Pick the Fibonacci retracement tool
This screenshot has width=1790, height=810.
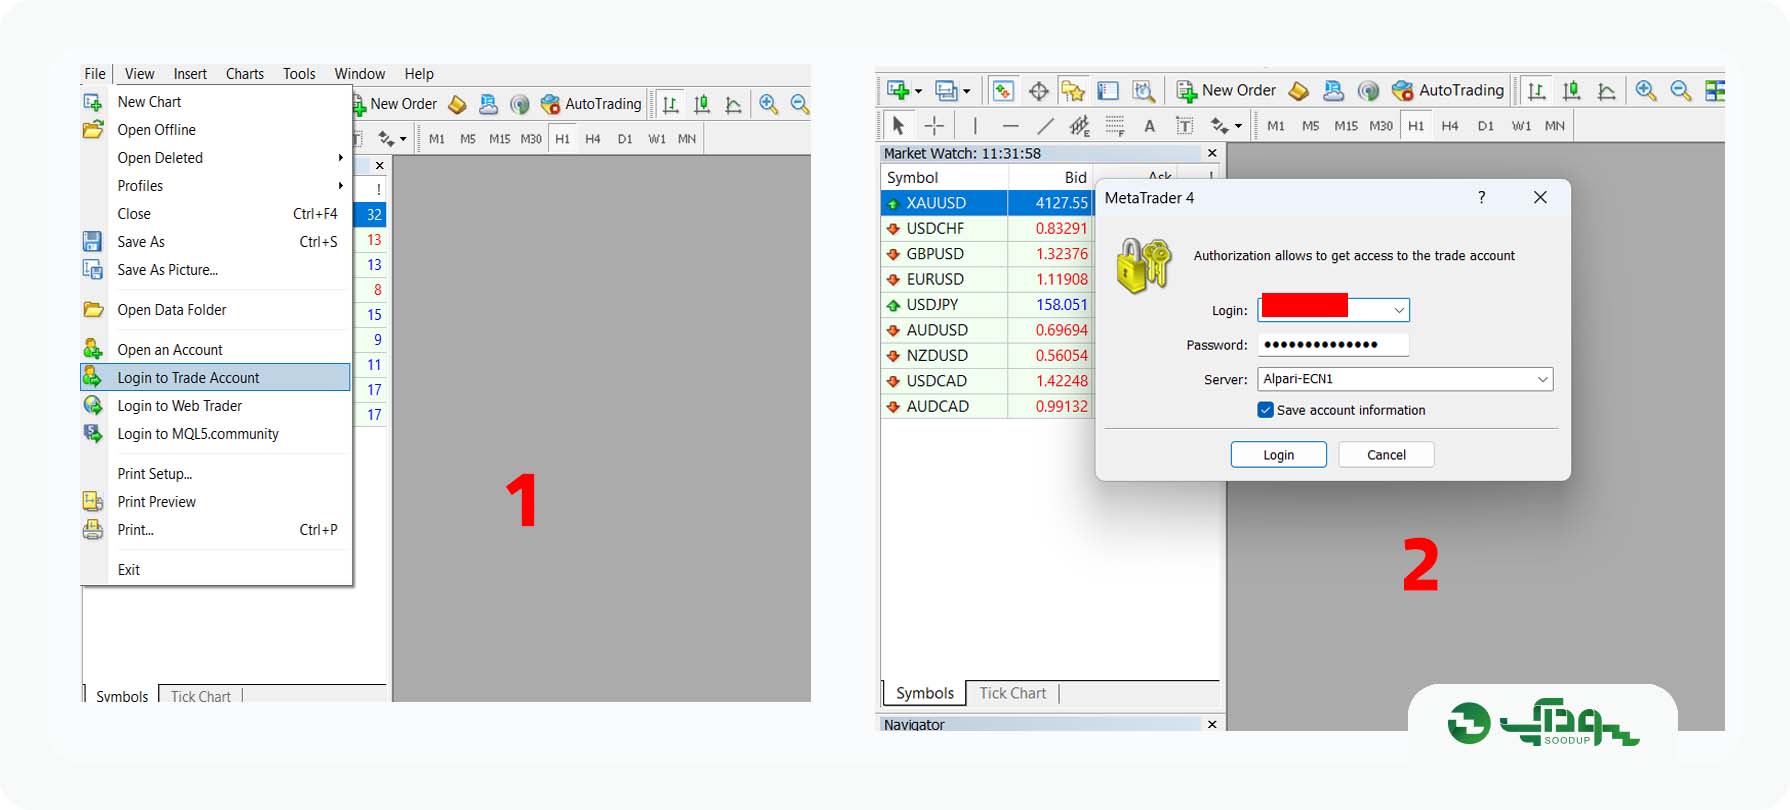tap(1115, 126)
